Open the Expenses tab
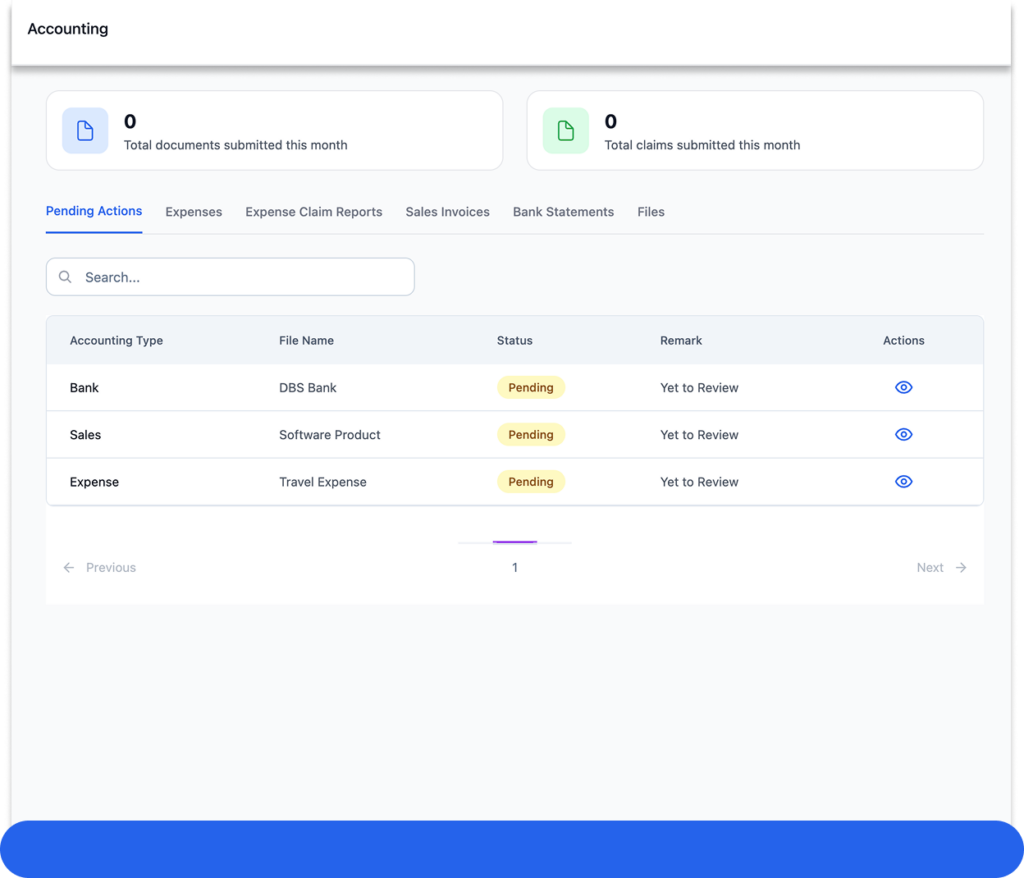 click(x=193, y=212)
